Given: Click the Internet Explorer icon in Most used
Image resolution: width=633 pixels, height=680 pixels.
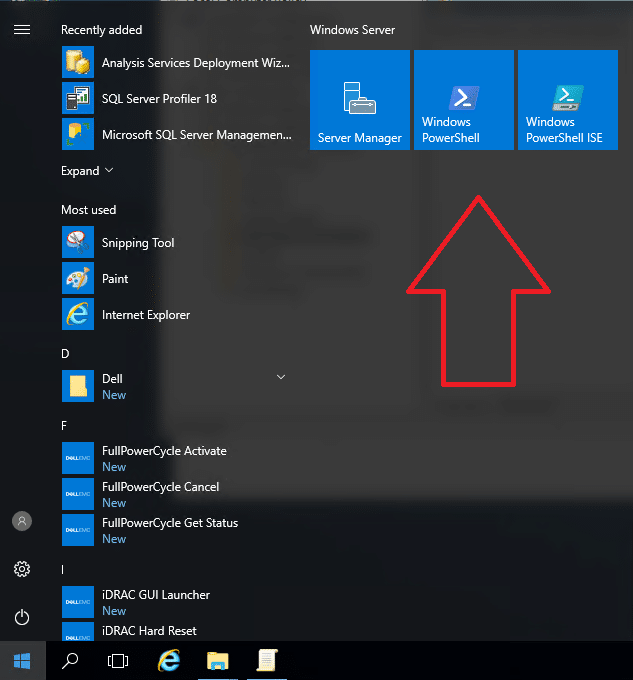Looking at the screenshot, I should click(78, 314).
